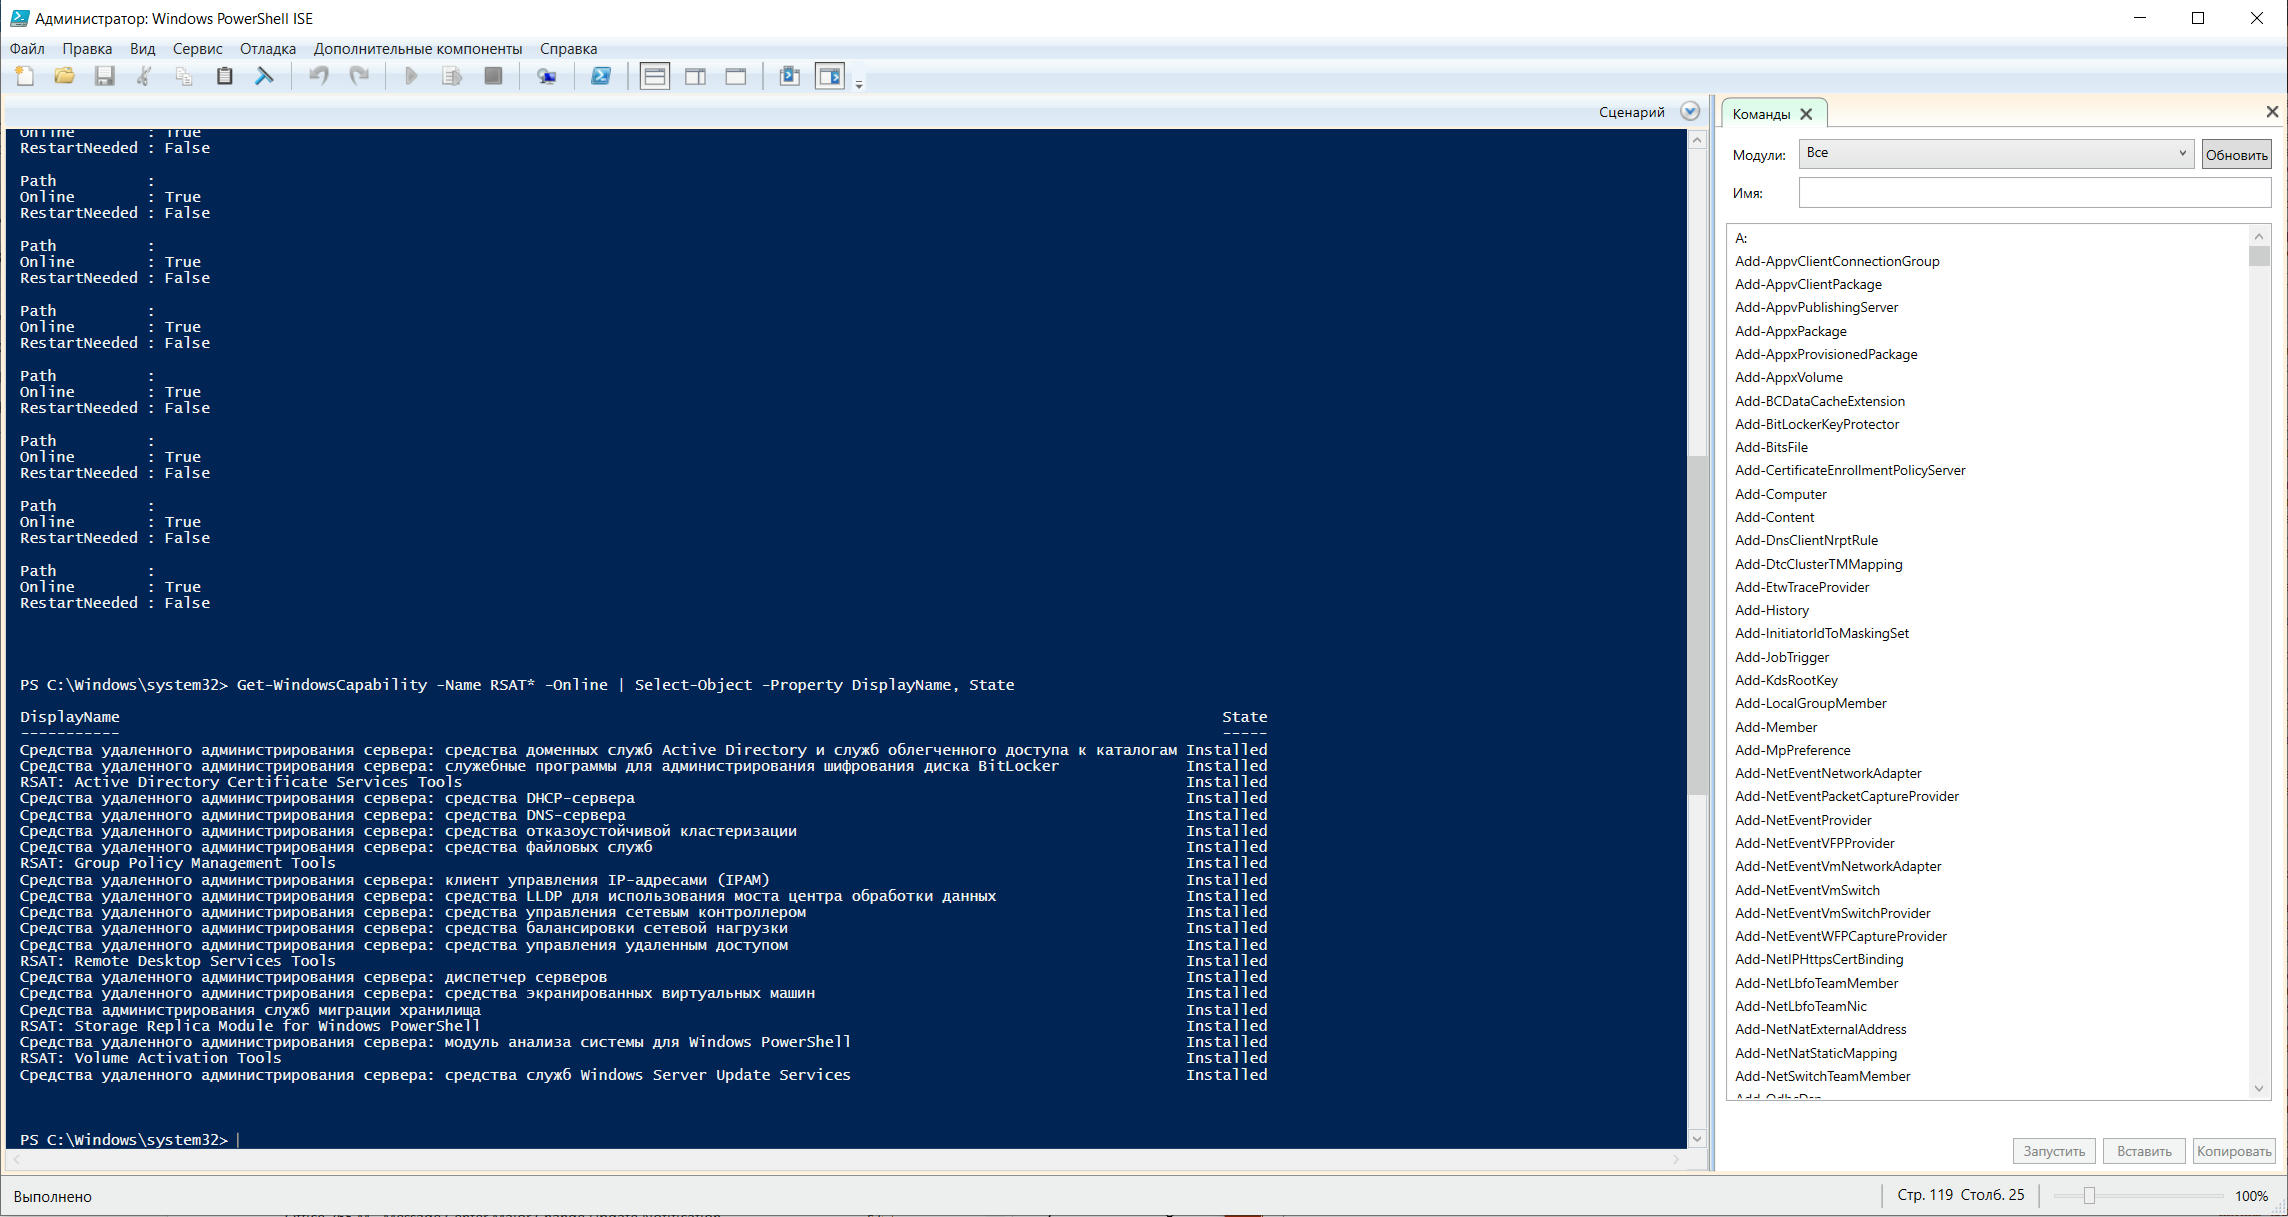Paste from clipboard using the clipboard icon
Image resolution: width=2288 pixels, height=1217 pixels.
(224, 76)
